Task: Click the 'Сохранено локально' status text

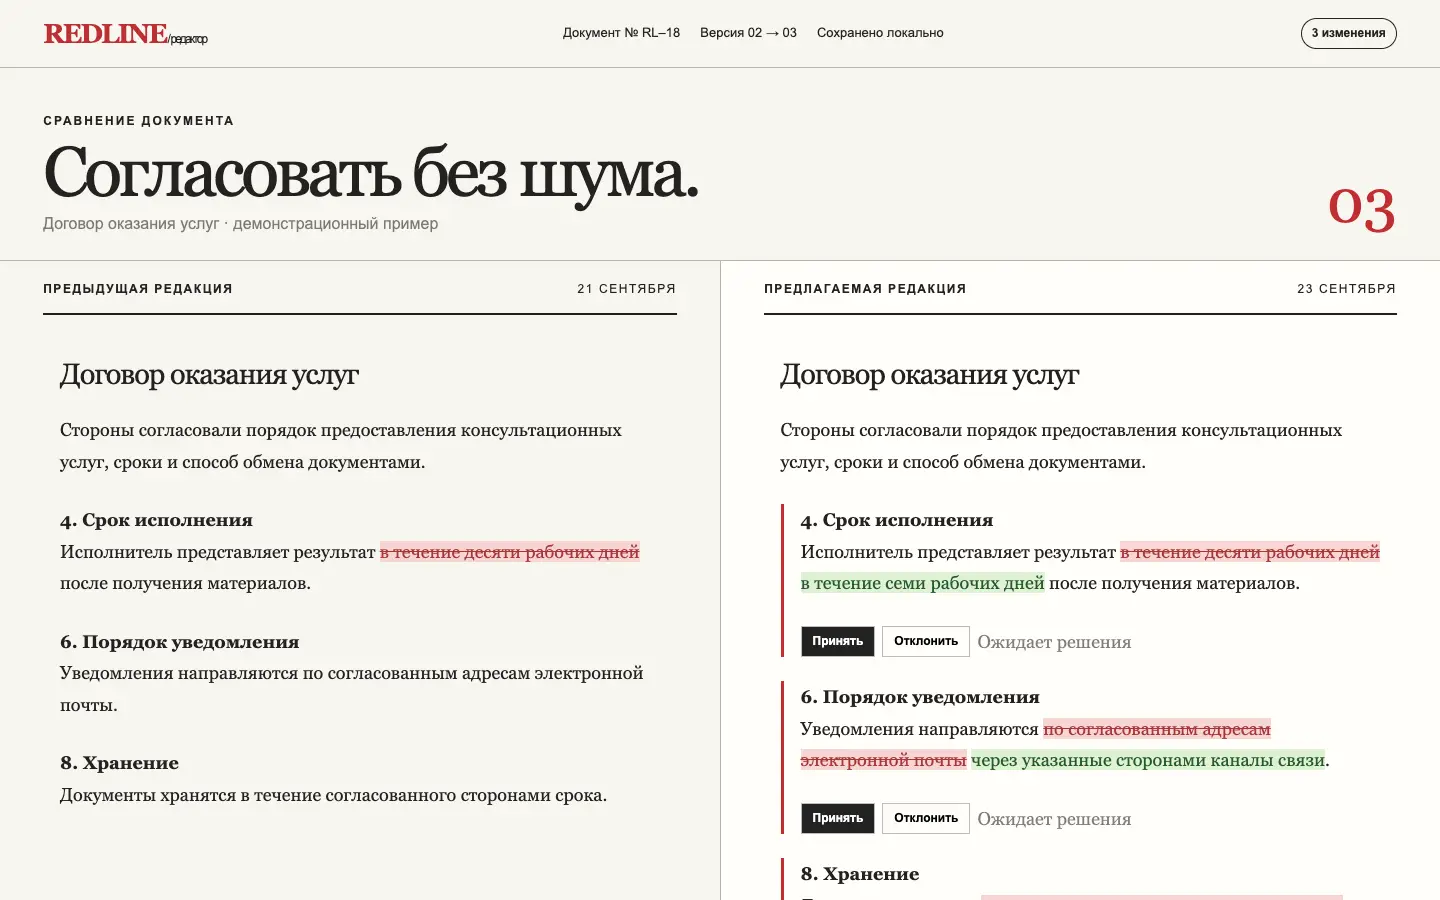Action: 880,33
